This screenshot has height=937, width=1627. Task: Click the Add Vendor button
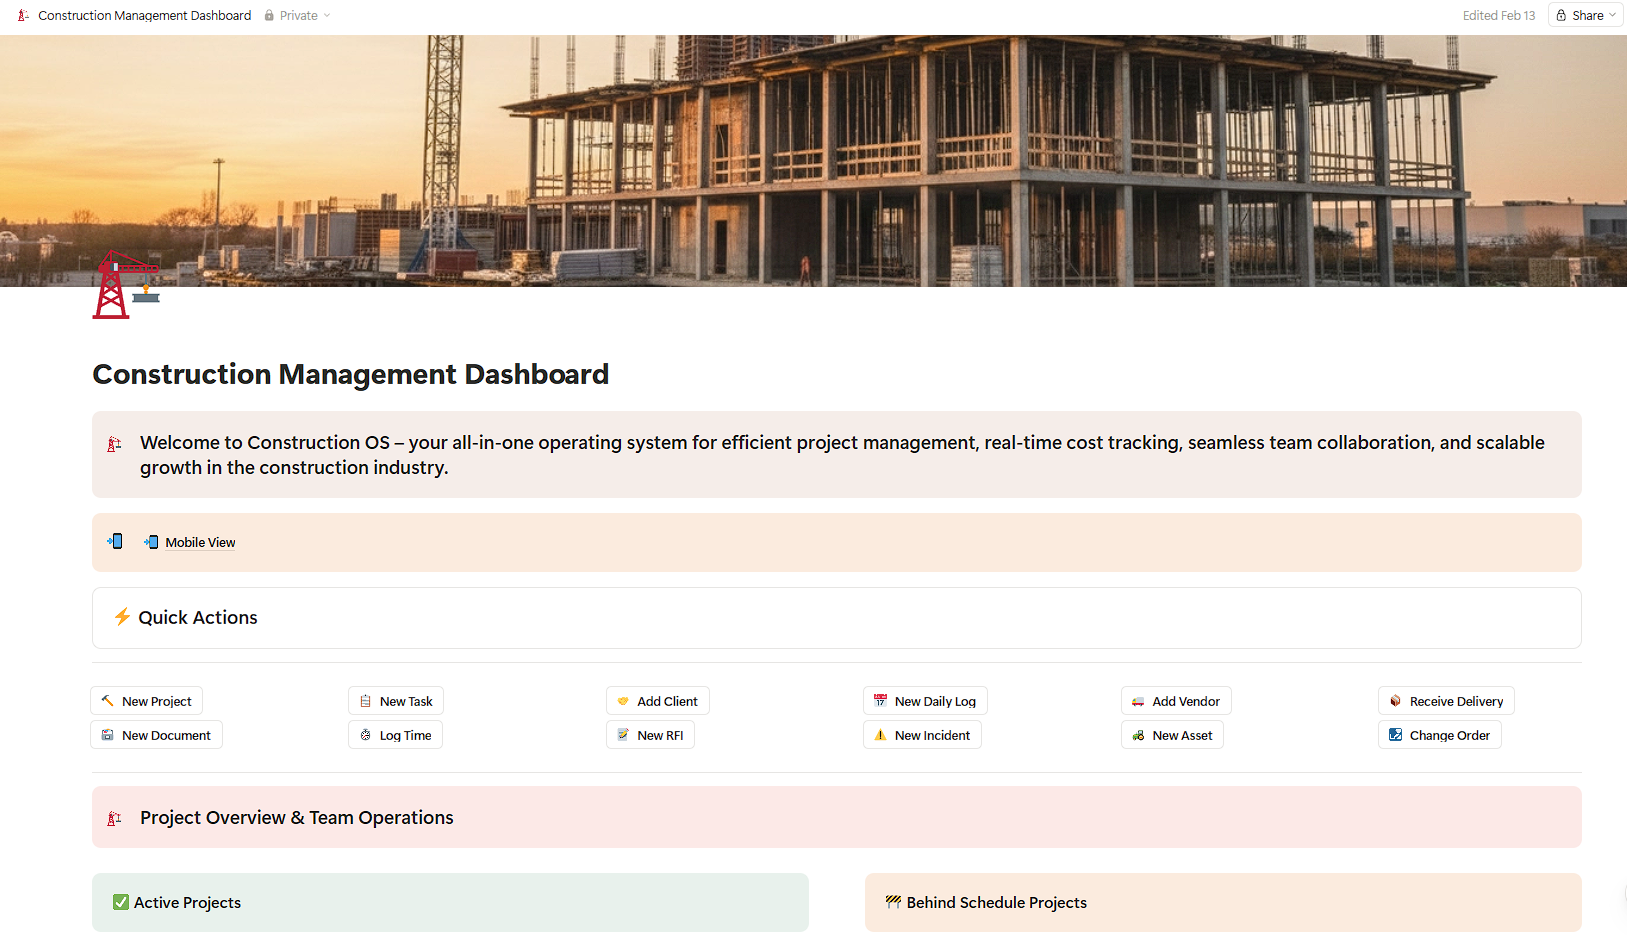pos(1176,701)
